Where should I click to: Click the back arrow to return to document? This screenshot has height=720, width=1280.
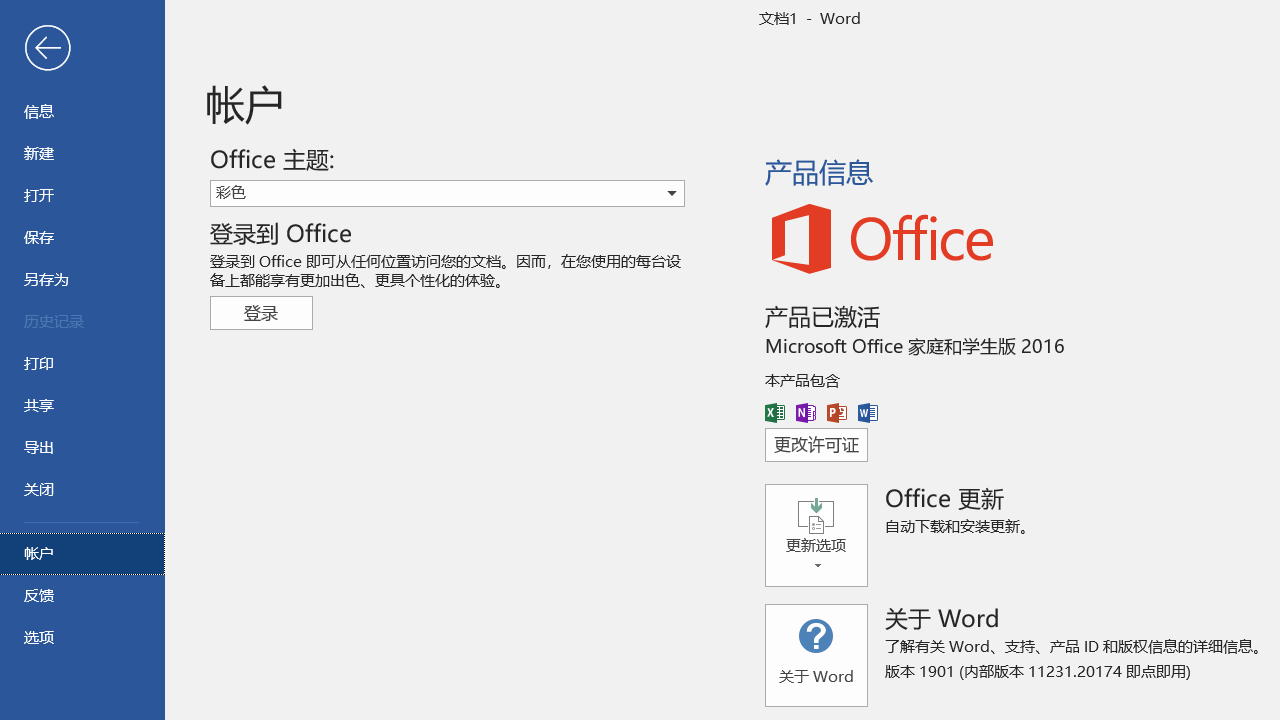[x=47, y=48]
